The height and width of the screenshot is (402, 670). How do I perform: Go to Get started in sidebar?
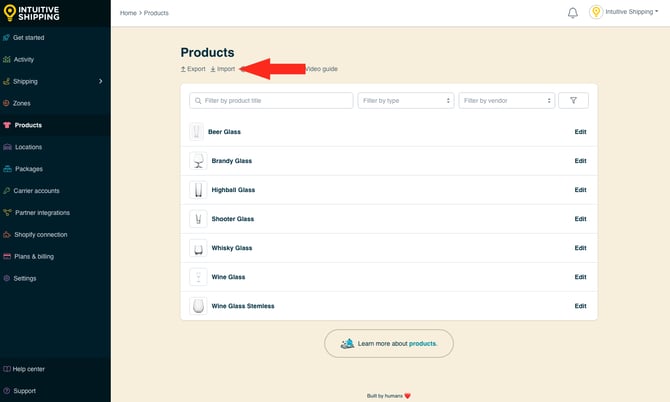29,38
